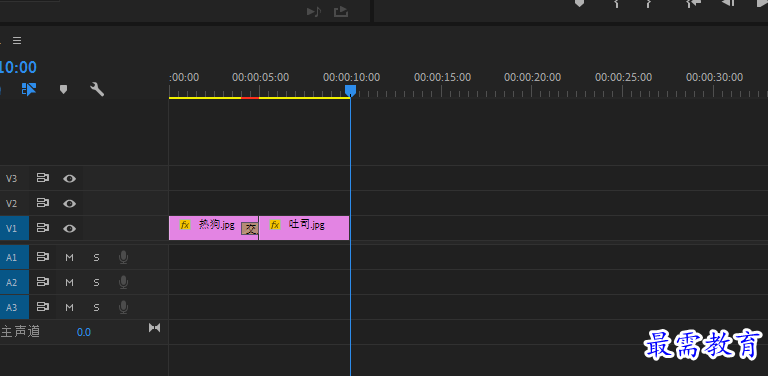Target the V2 track header

[11, 204]
